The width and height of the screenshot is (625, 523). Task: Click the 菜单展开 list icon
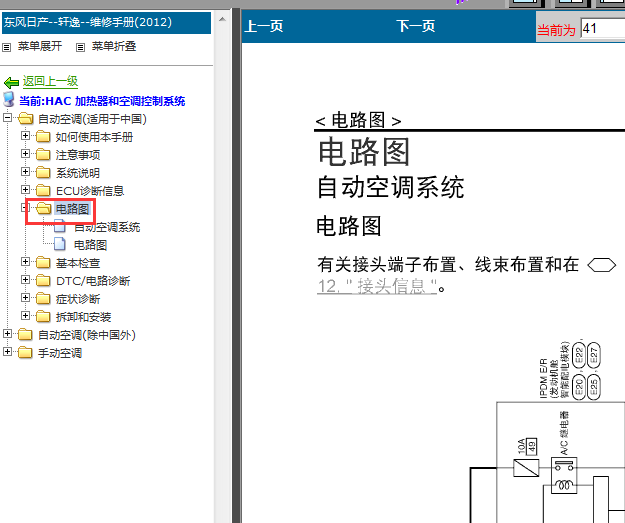[7, 47]
